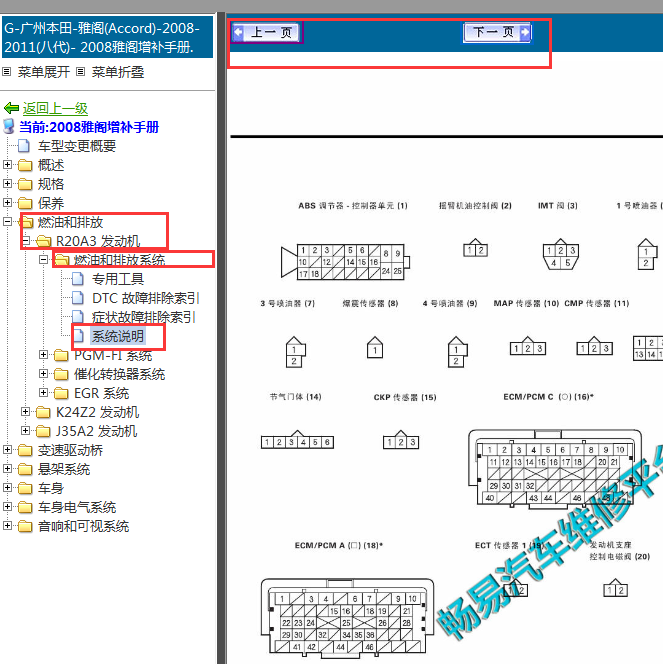
Task: Expand the PGM-FI 系统 node
Action: (43, 354)
